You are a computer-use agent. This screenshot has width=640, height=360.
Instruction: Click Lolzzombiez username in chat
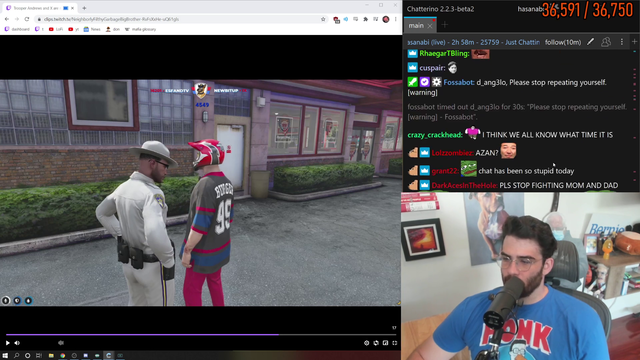[452, 153]
